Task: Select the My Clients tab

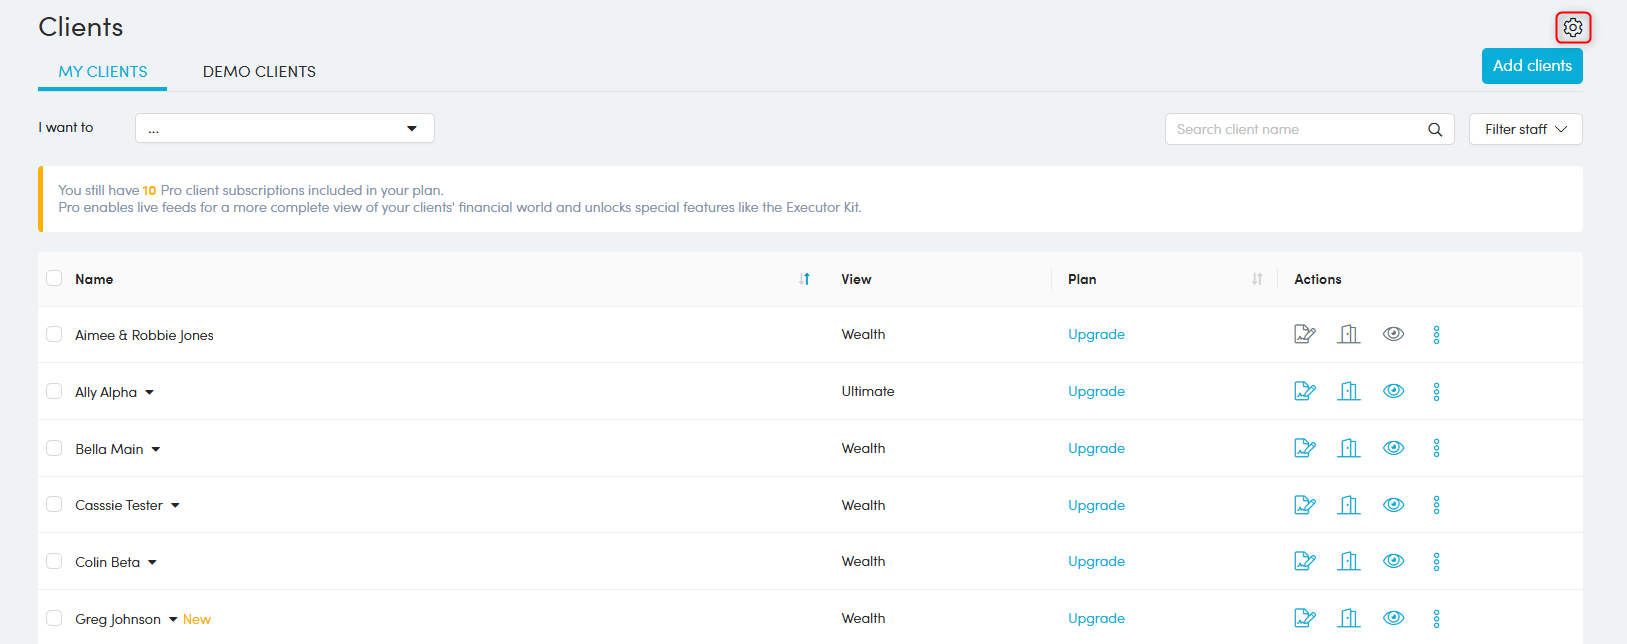Action: [103, 72]
